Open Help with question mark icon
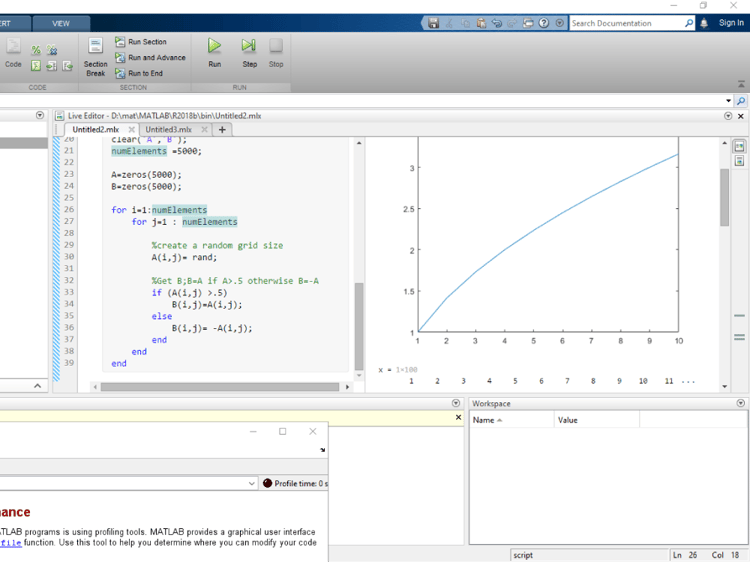 [x=544, y=23]
